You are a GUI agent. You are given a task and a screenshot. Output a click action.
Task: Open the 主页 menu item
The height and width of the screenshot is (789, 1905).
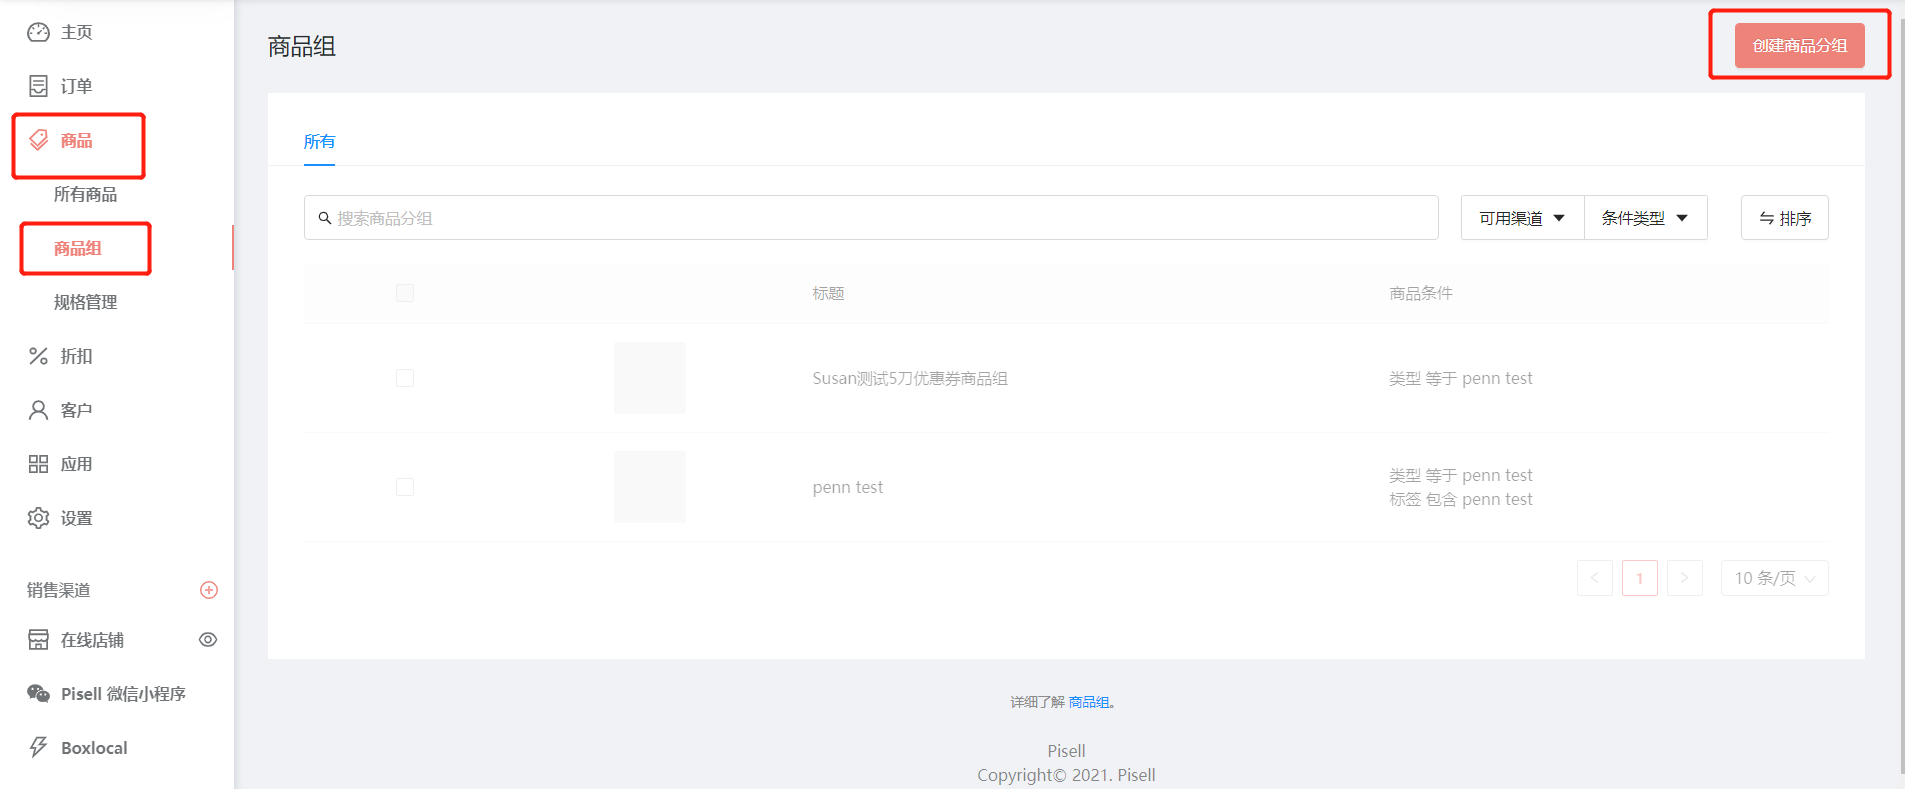pos(76,32)
